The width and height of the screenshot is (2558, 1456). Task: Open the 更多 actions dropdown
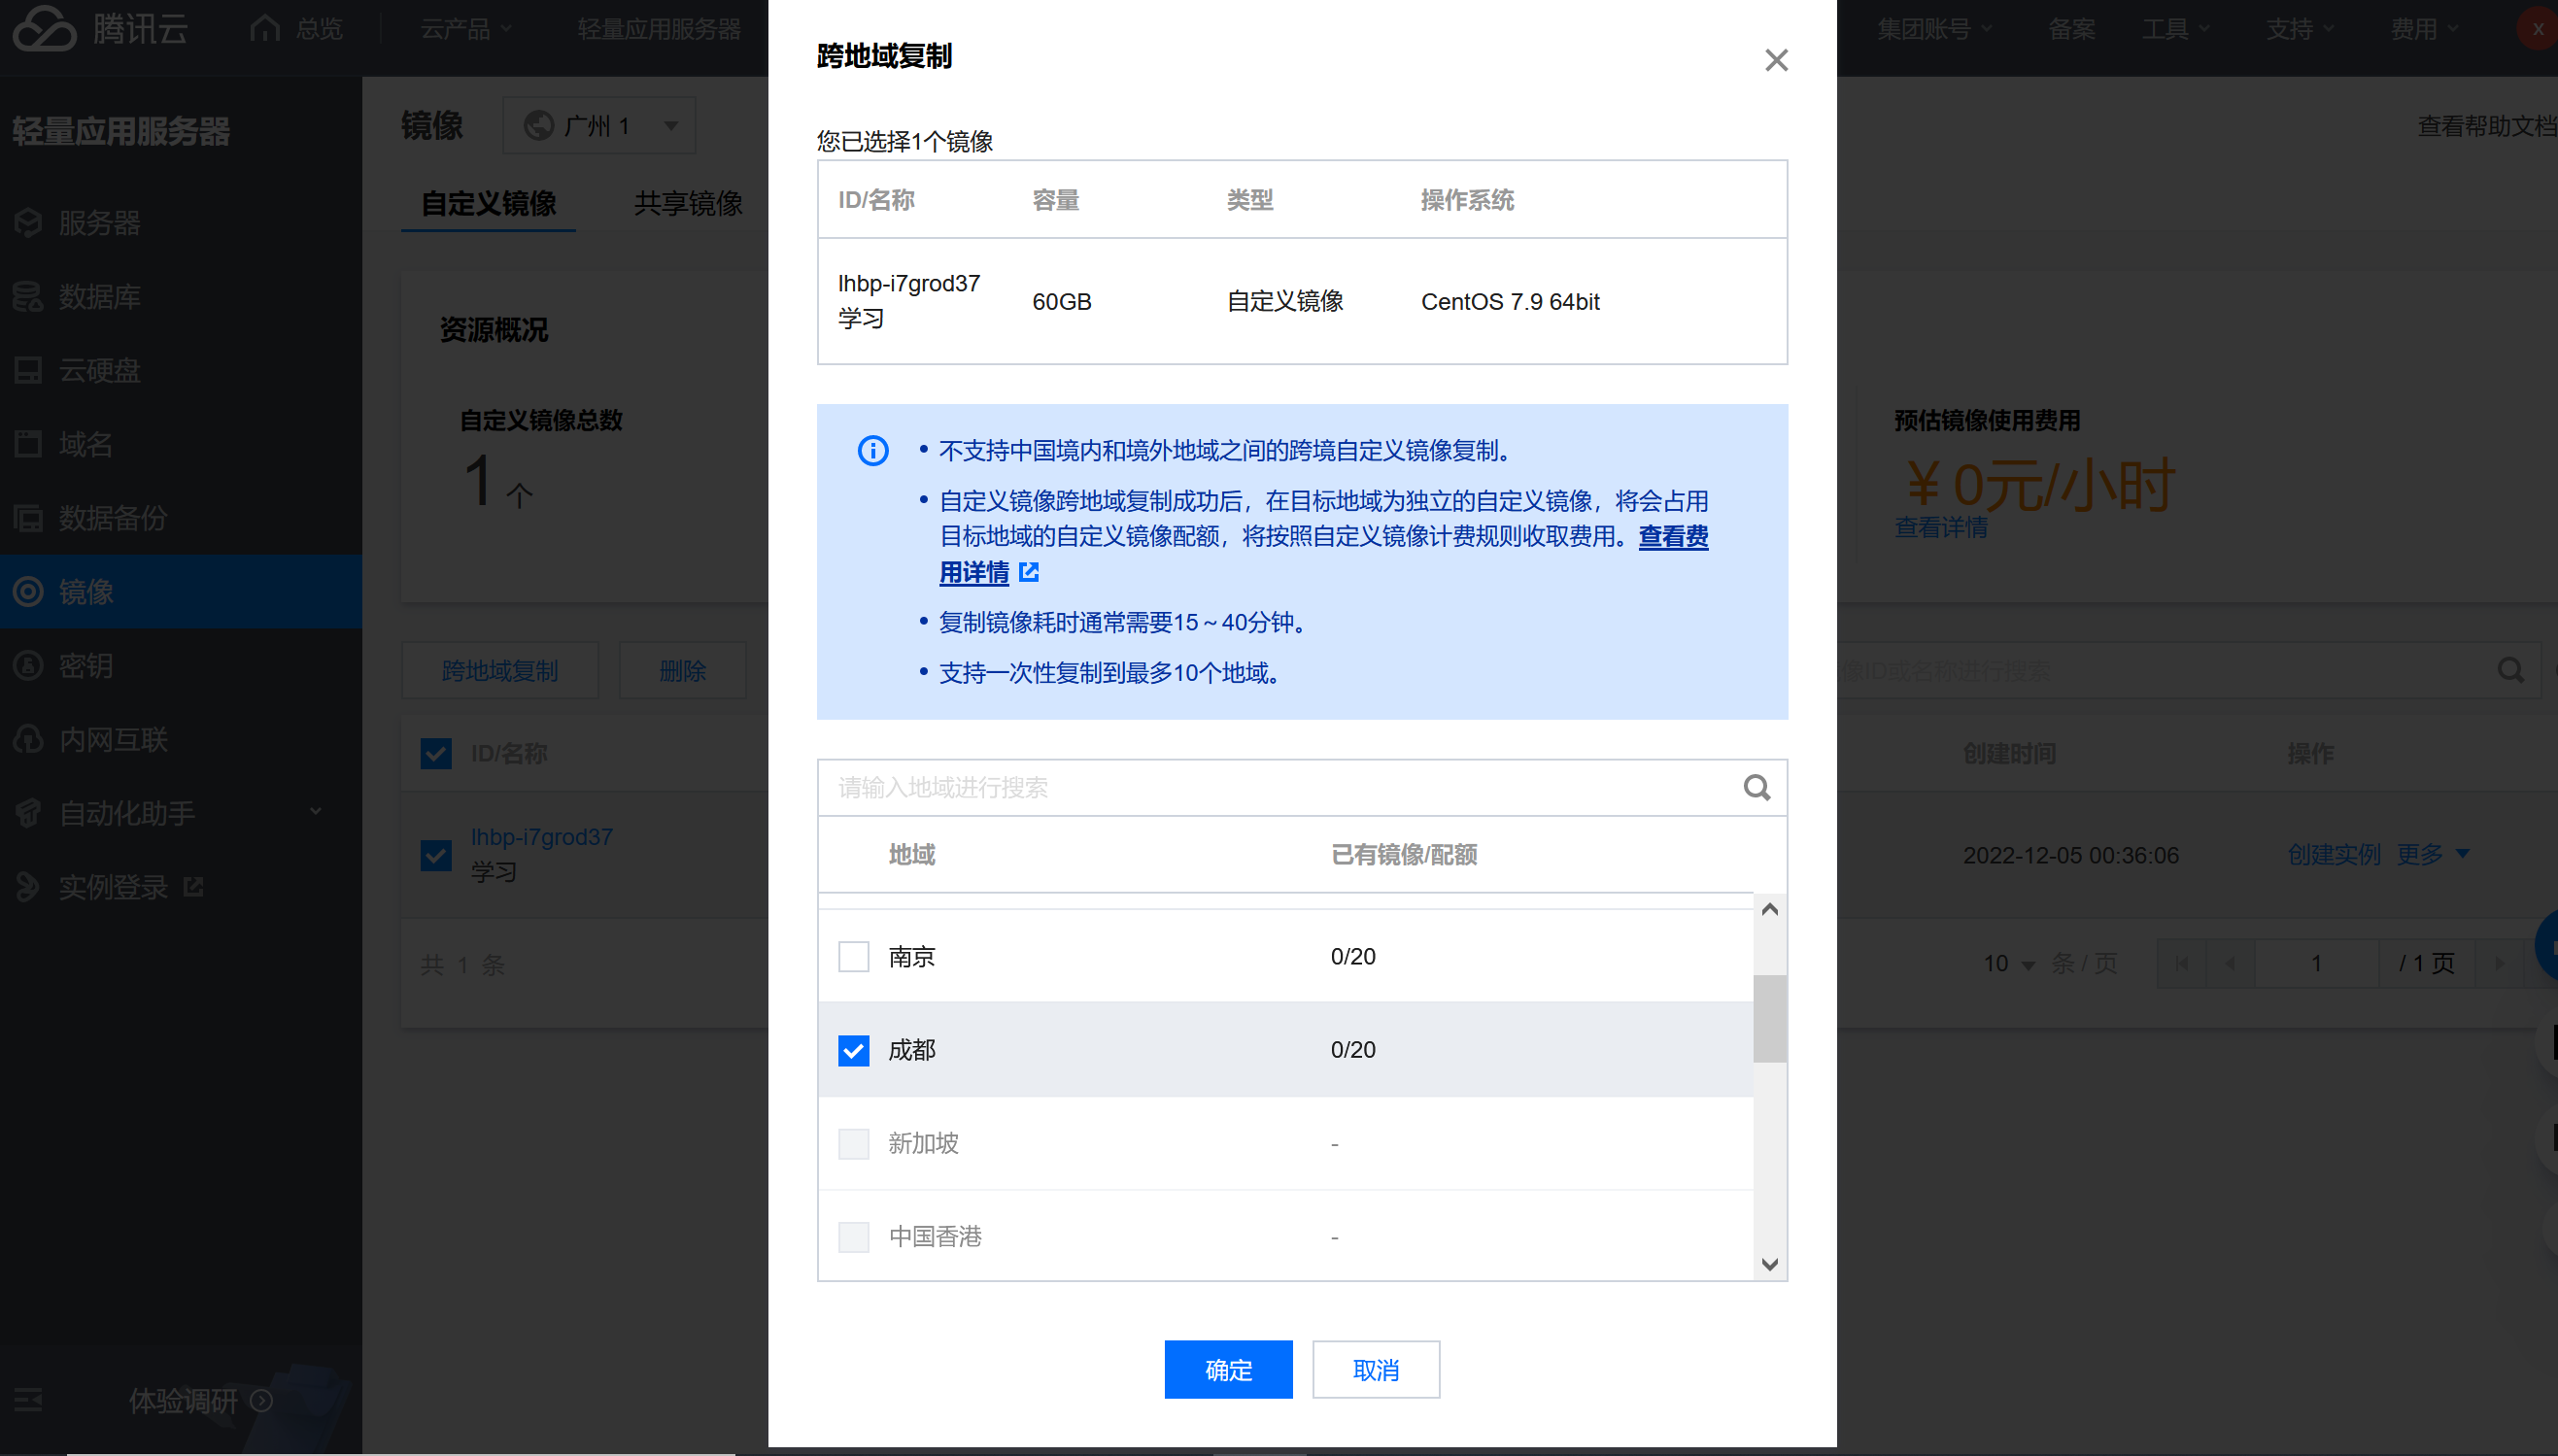coord(2432,854)
